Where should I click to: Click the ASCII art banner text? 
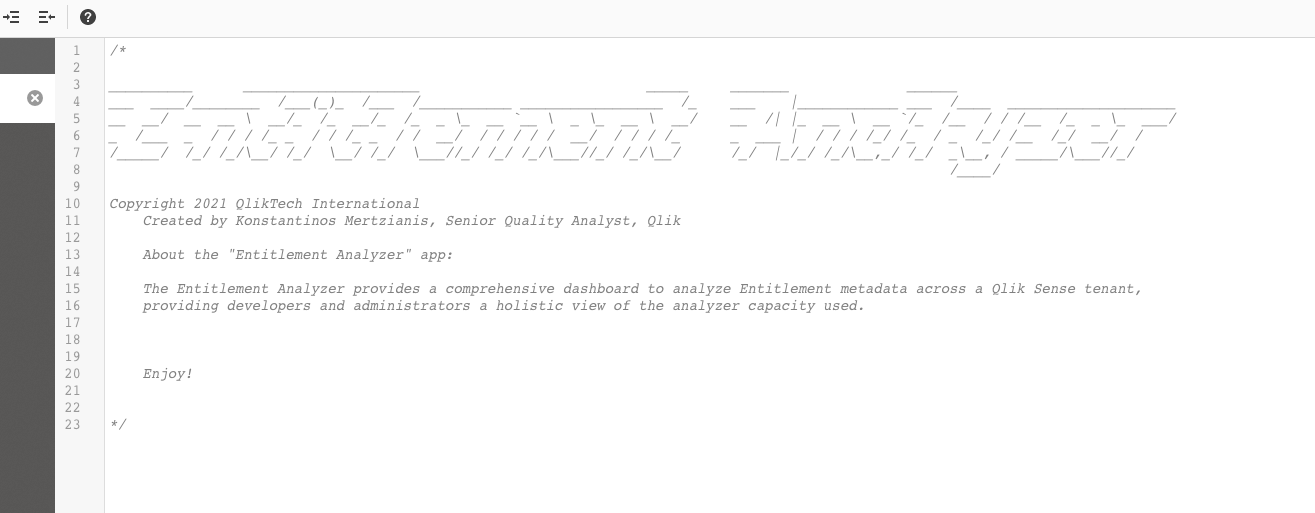click(x=642, y=128)
